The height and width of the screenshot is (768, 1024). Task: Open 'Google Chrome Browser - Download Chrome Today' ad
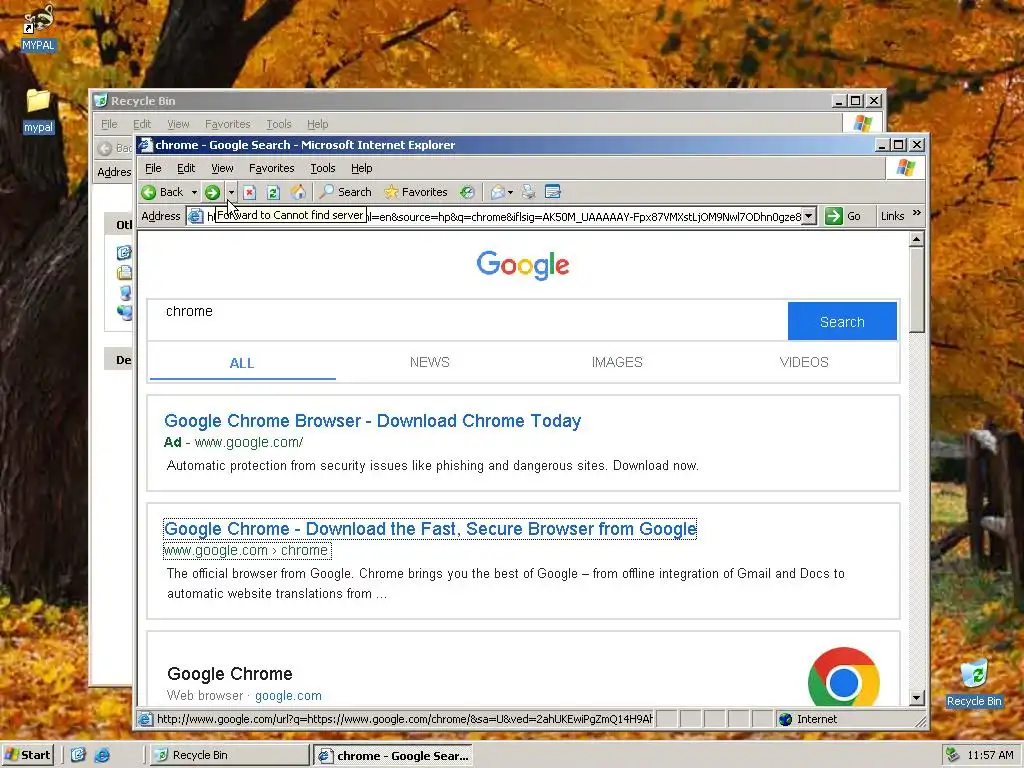coord(372,421)
